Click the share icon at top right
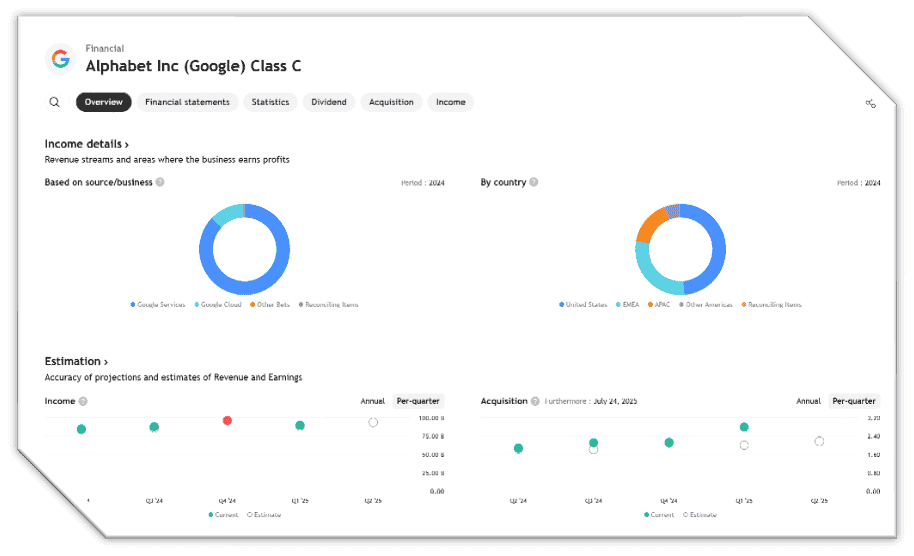 pos(870,103)
